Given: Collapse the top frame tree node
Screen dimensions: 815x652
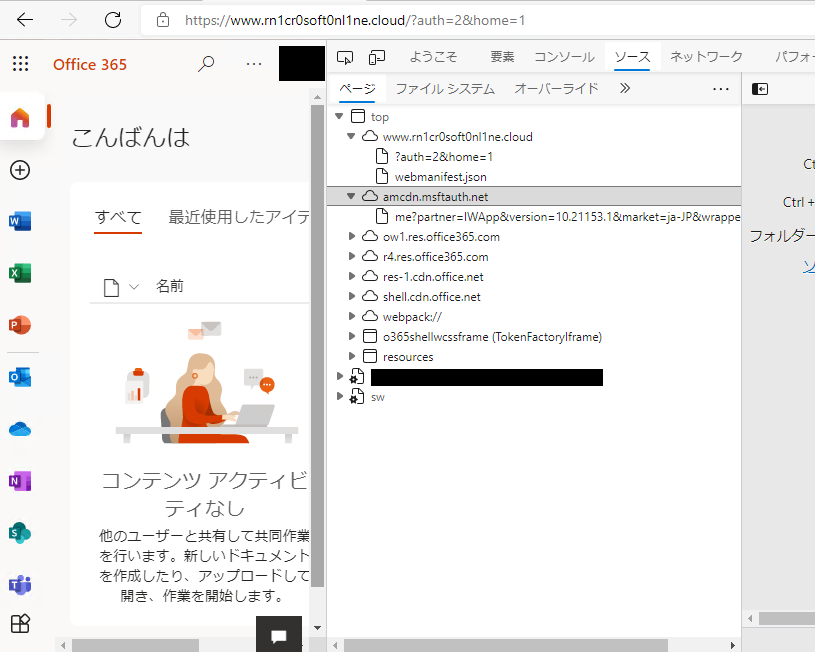Looking at the screenshot, I should tap(339, 116).
